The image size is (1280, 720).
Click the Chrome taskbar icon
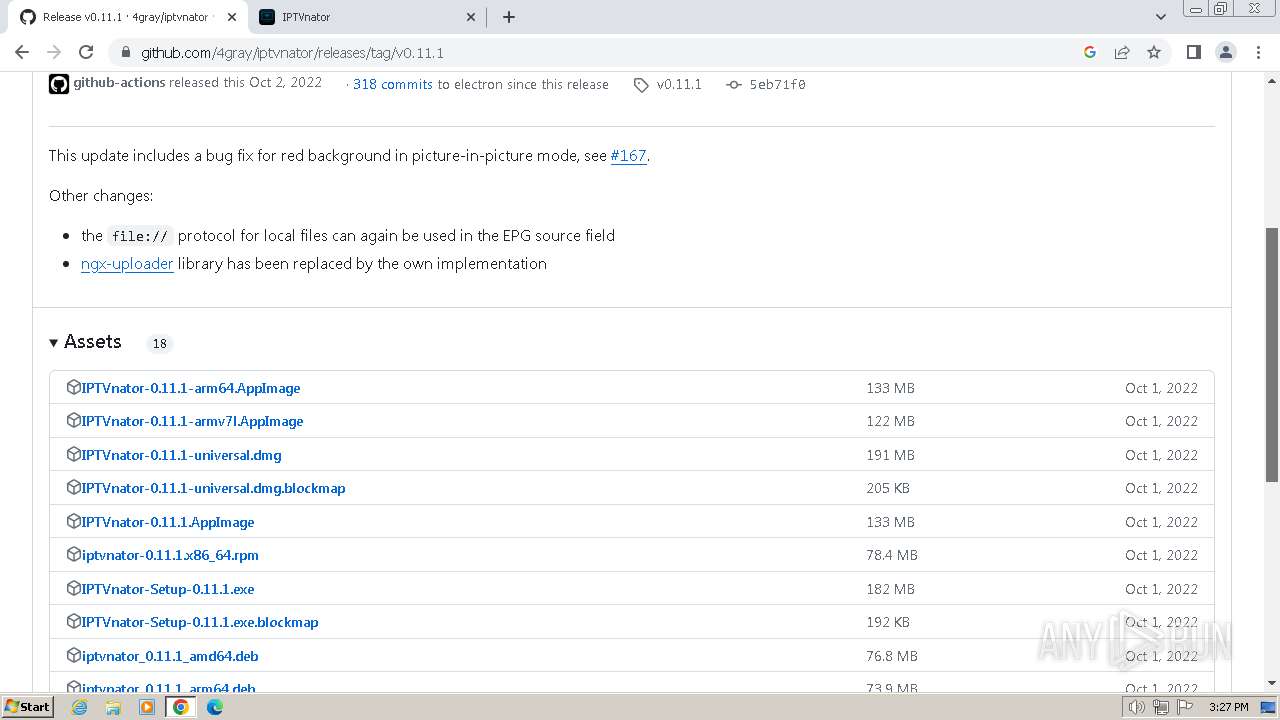coord(181,707)
